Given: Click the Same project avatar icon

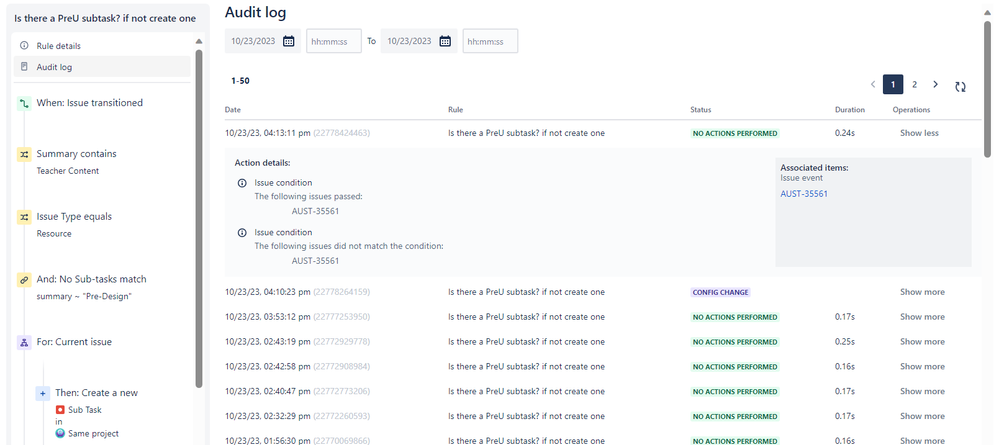Looking at the screenshot, I should [60, 434].
